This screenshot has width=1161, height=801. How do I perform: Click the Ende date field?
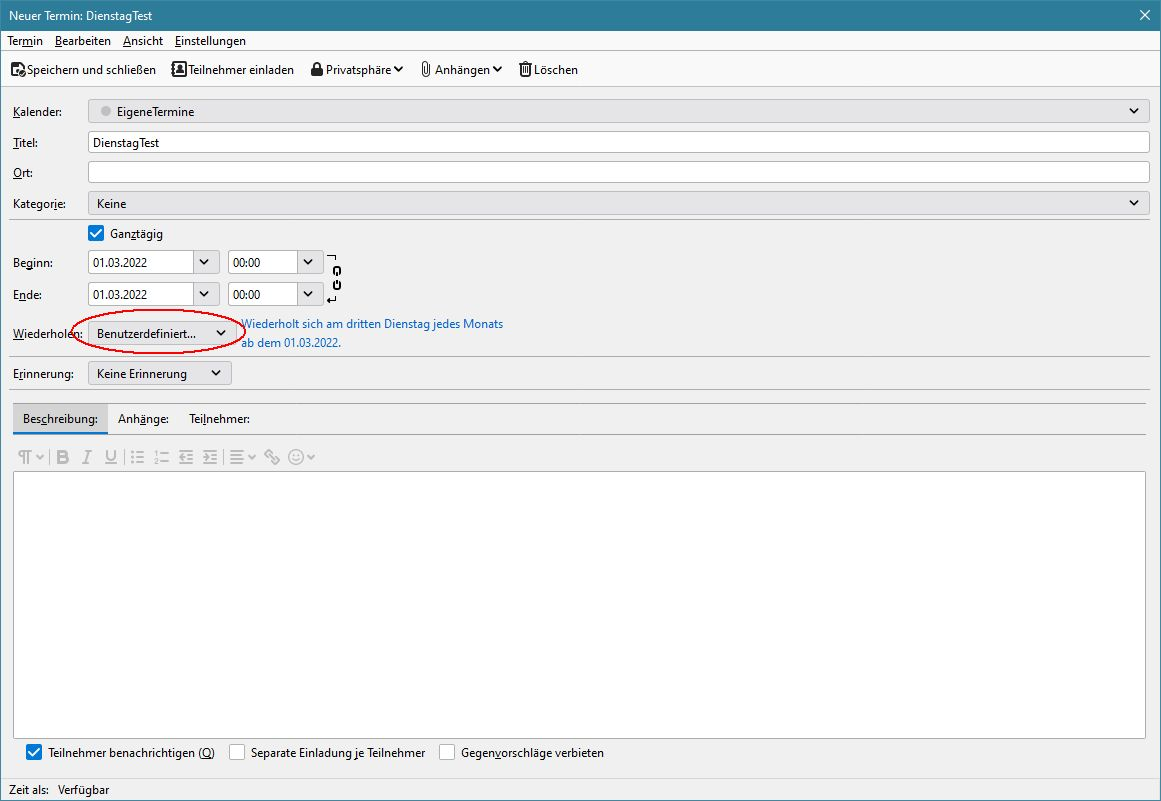141,295
